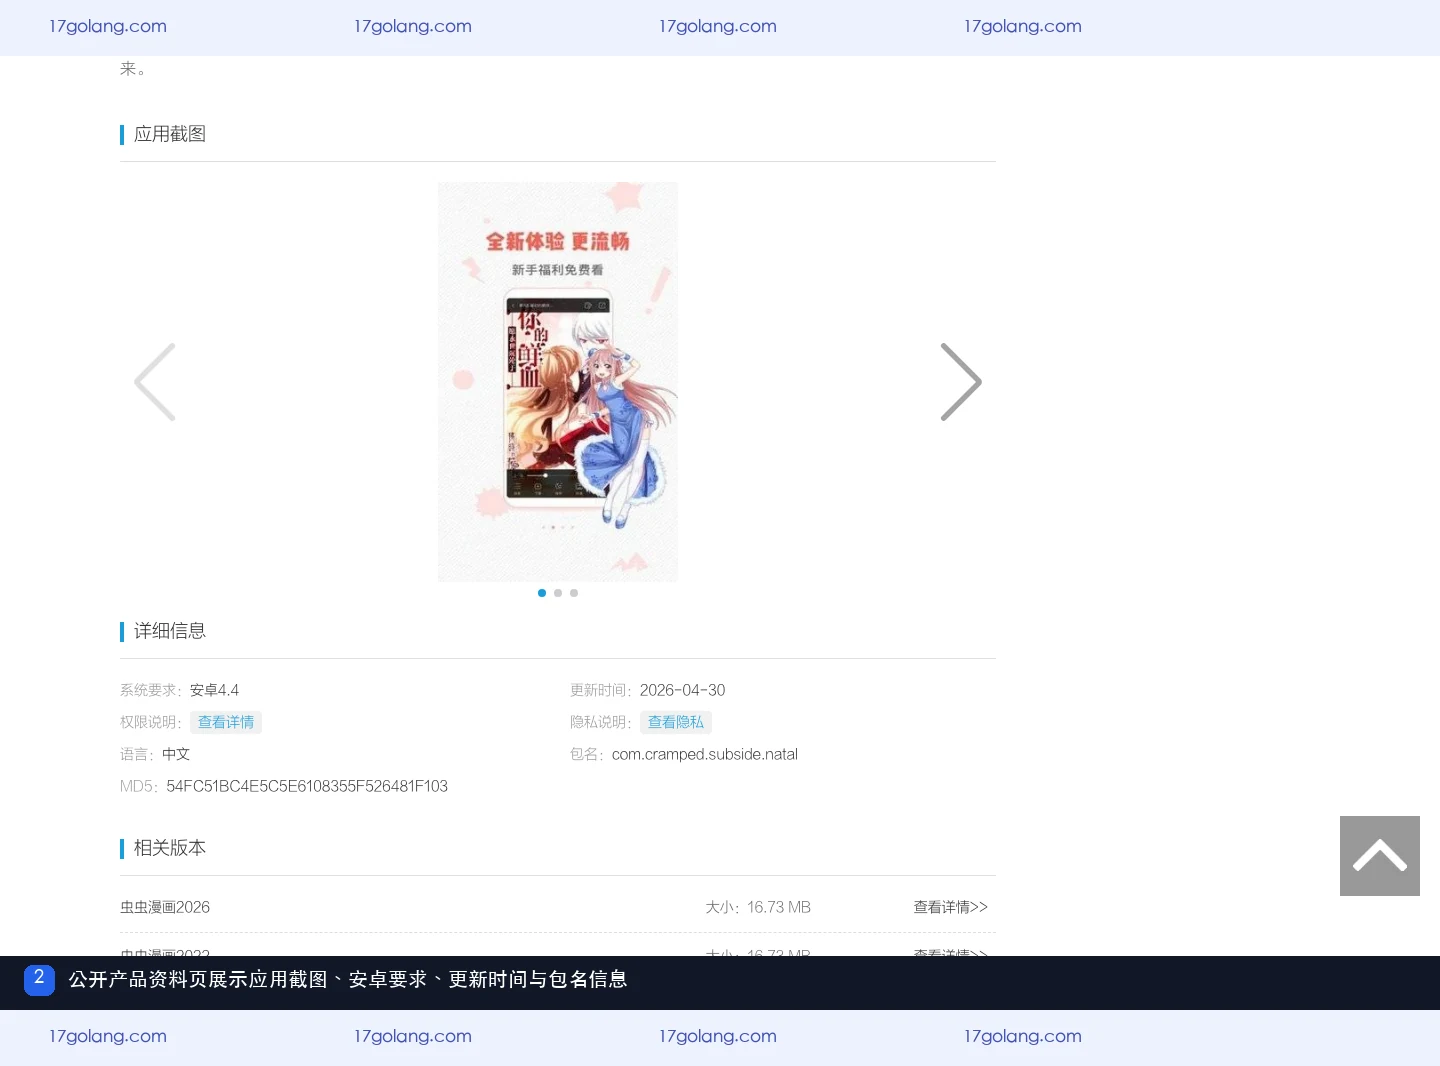Click the package name com.cramped.subside.natal
Image resolution: width=1440 pixels, height=1066 pixels.
click(705, 754)
